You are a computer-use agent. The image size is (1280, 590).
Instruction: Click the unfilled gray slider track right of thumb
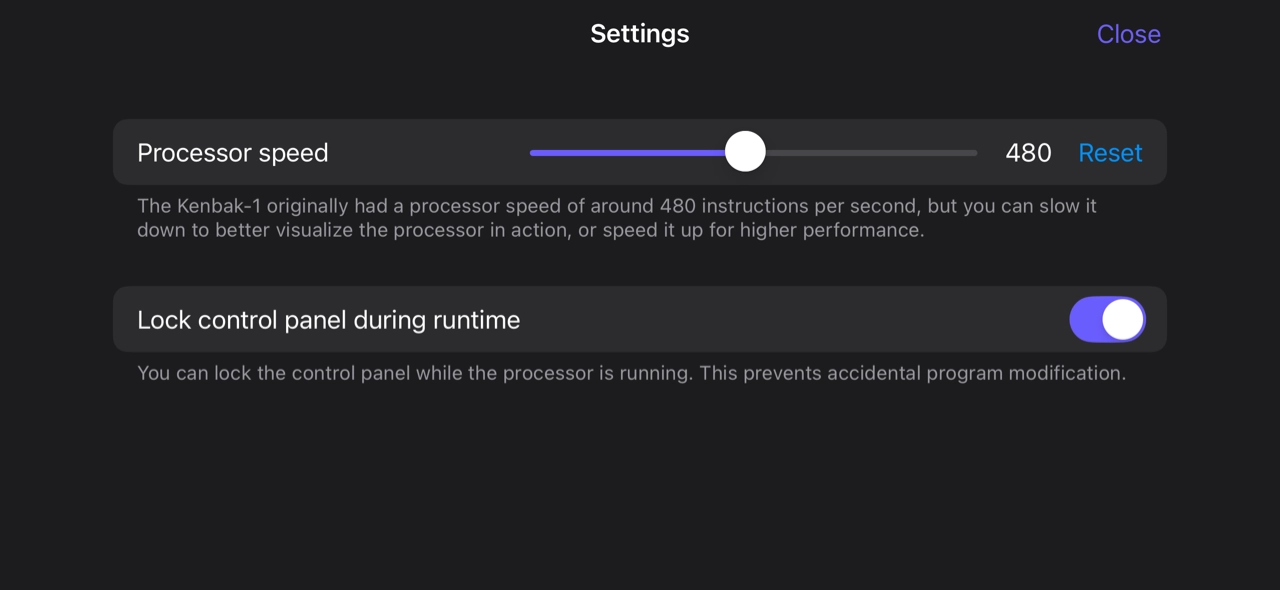(x=870, y=153)
